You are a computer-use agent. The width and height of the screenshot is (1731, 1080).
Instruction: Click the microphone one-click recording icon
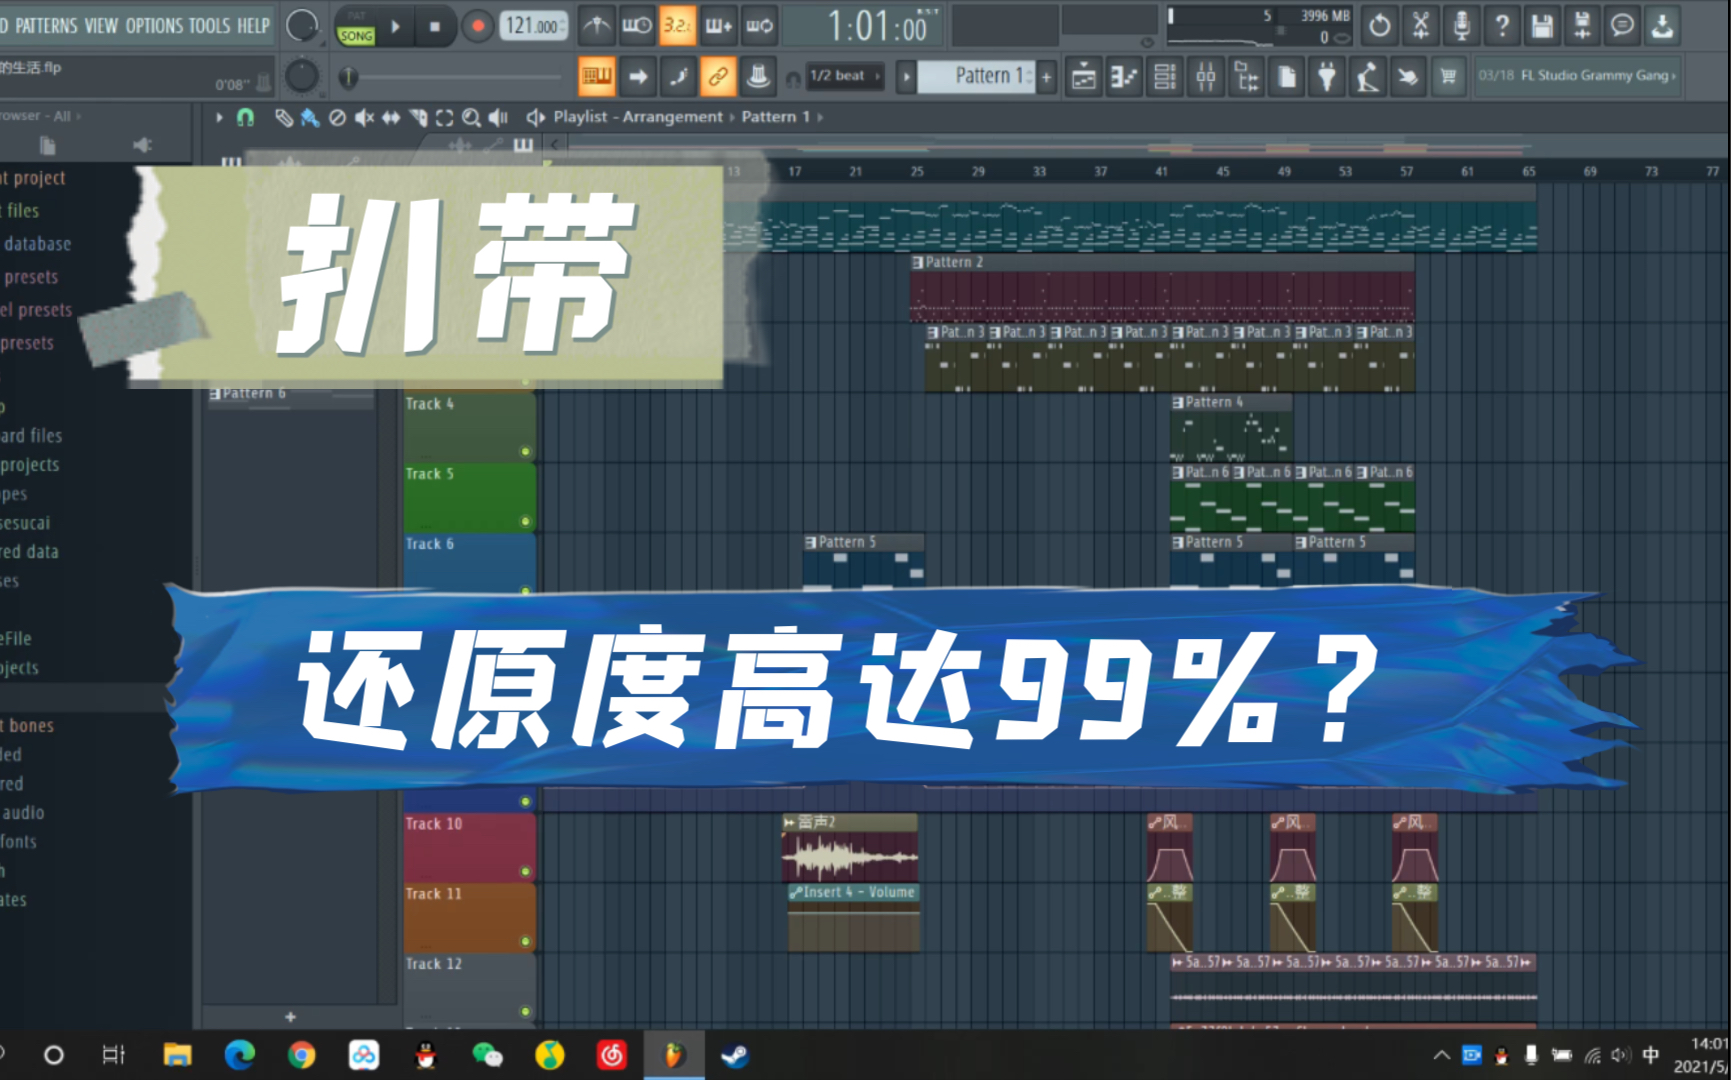click(1461, 26)
